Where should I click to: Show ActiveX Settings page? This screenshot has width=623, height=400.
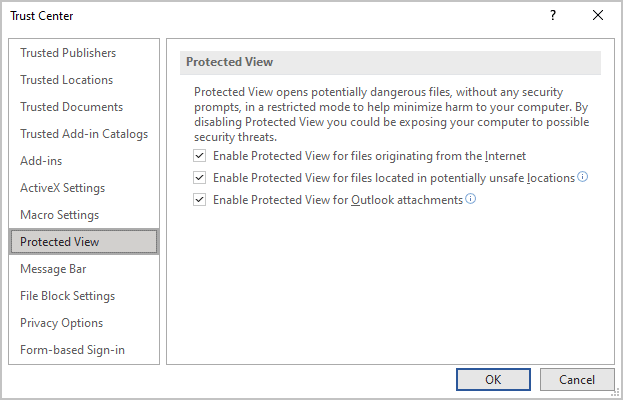coord(62,188)
